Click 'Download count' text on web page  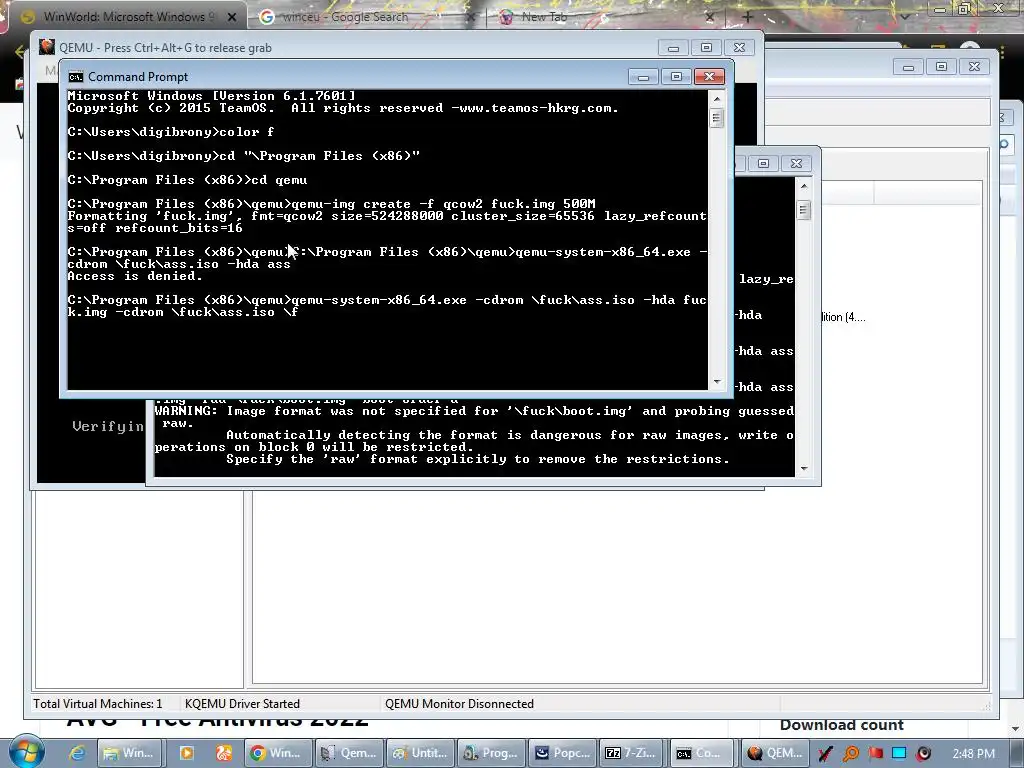click(842, 725)
